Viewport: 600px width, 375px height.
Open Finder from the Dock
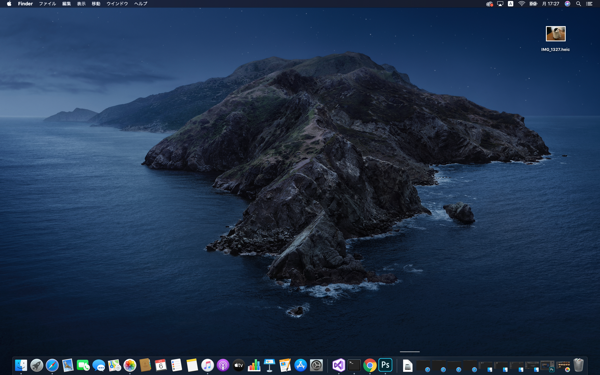(21, 365)
